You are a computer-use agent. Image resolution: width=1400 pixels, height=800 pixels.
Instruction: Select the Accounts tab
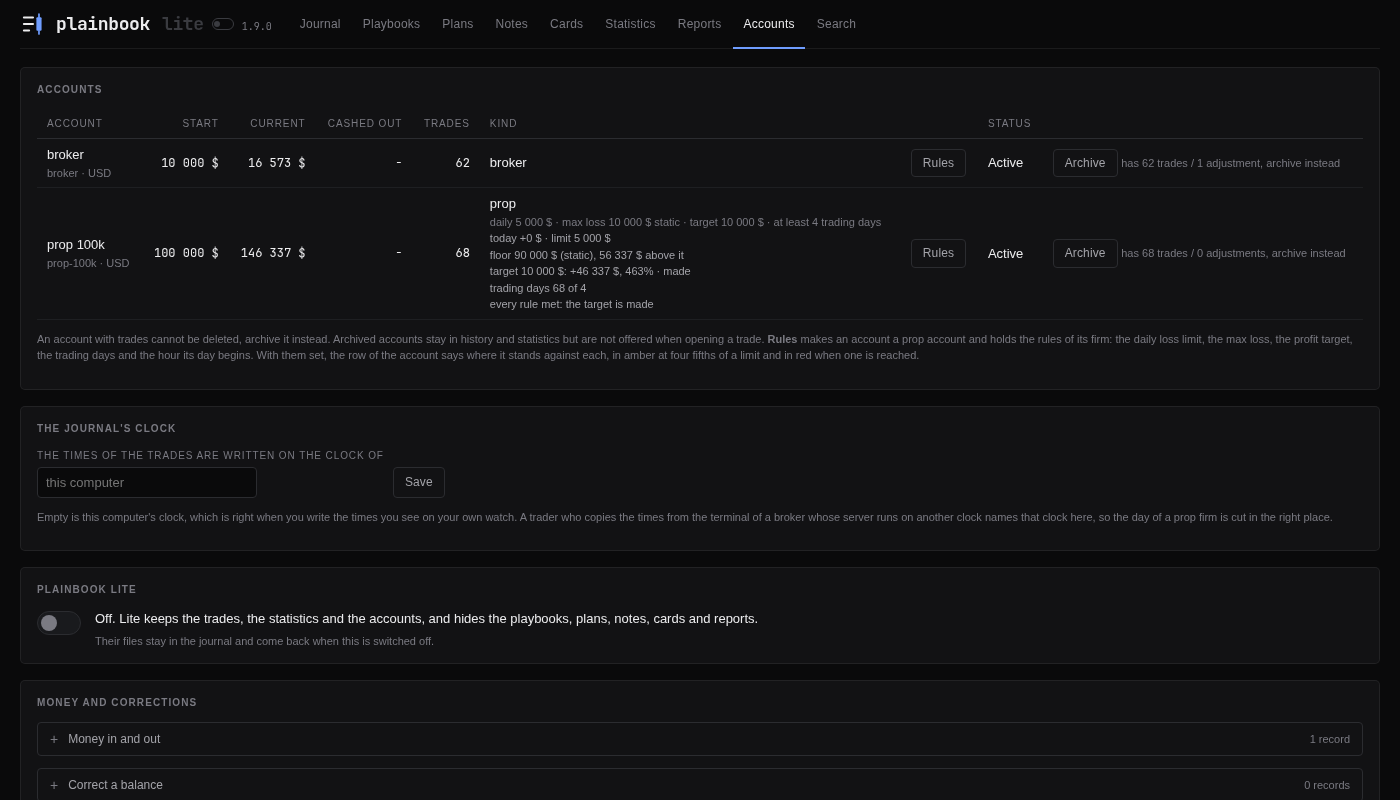(769, 24)
